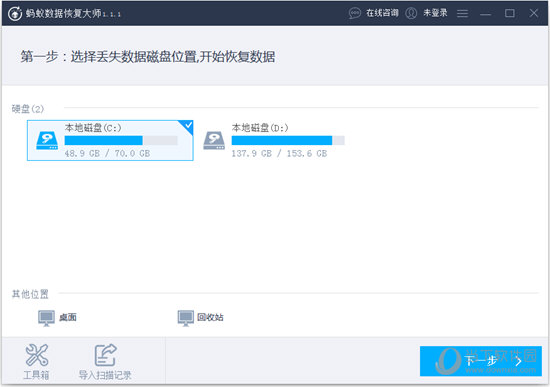Click the 硬盘(2) section header
Image resolution: width=550 pixels, height=387 pixels.
(28, 109)
